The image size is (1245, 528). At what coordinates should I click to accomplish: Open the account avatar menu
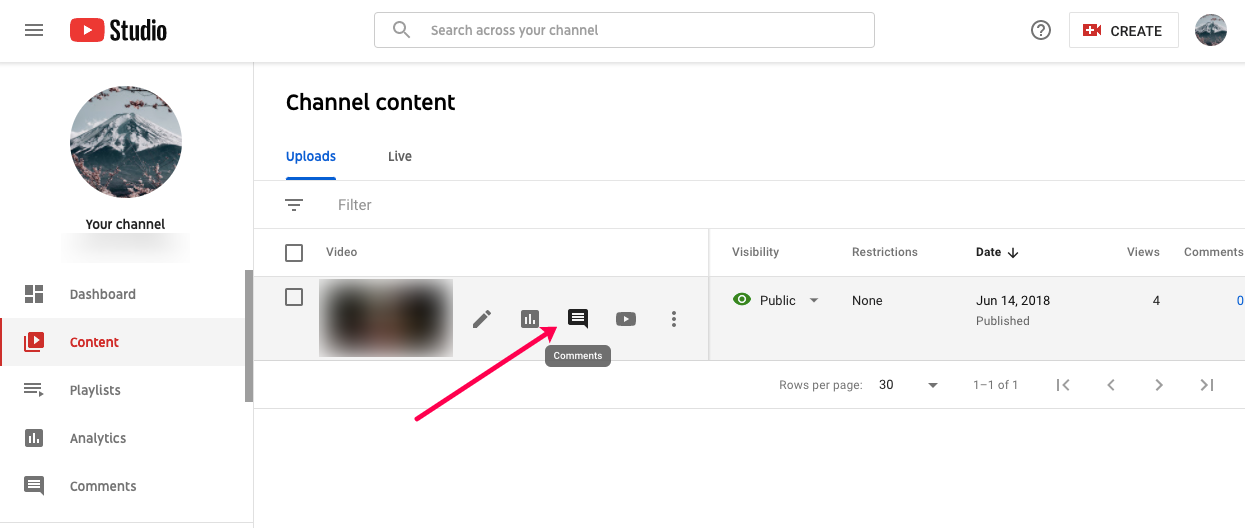(x=1211, y=30)
